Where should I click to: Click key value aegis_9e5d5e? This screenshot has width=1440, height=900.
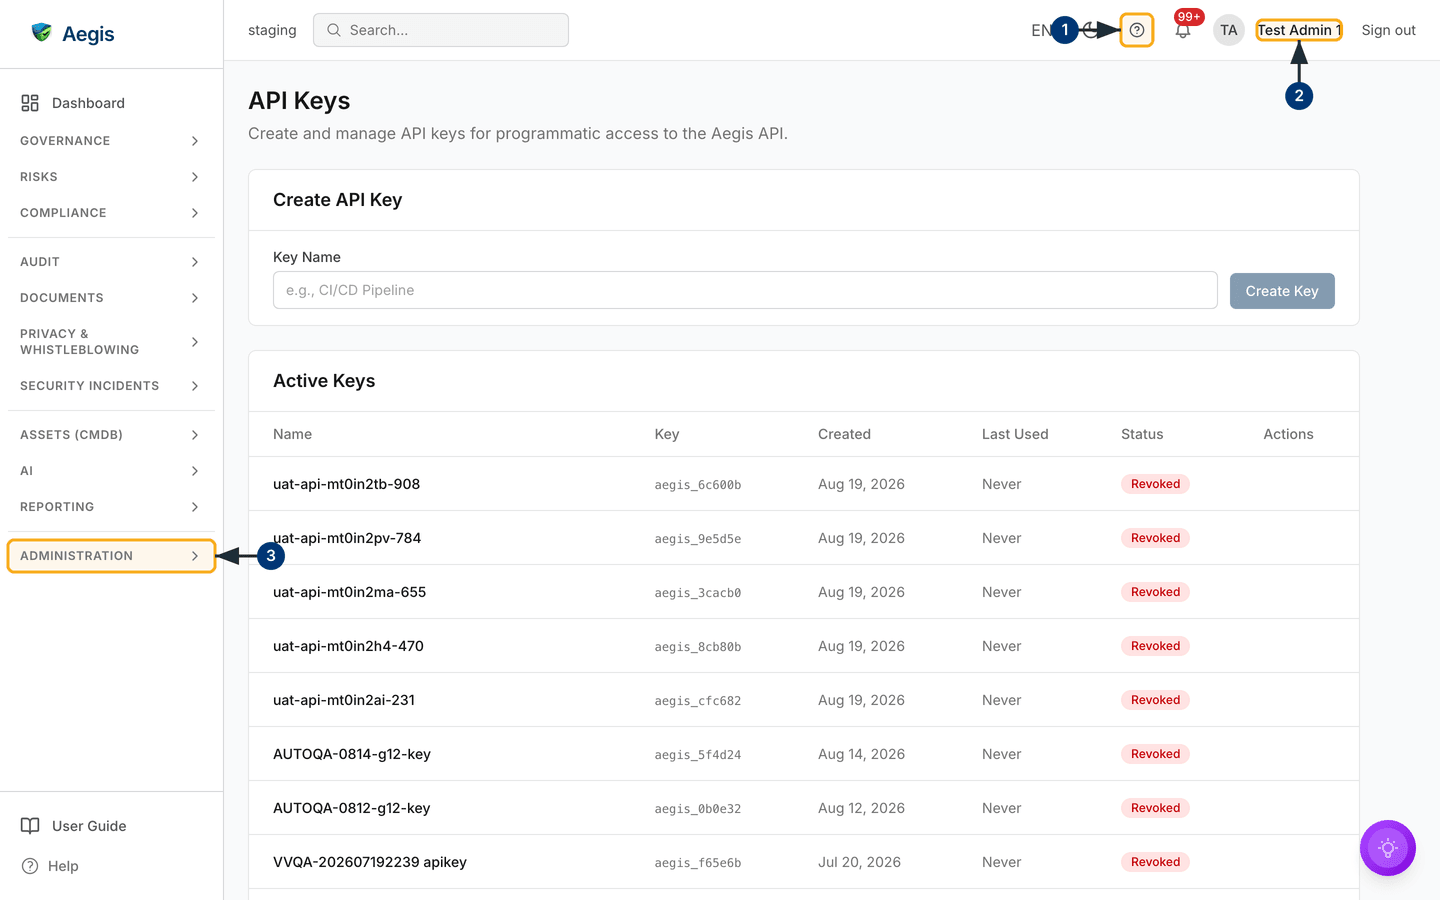point(698,539)
